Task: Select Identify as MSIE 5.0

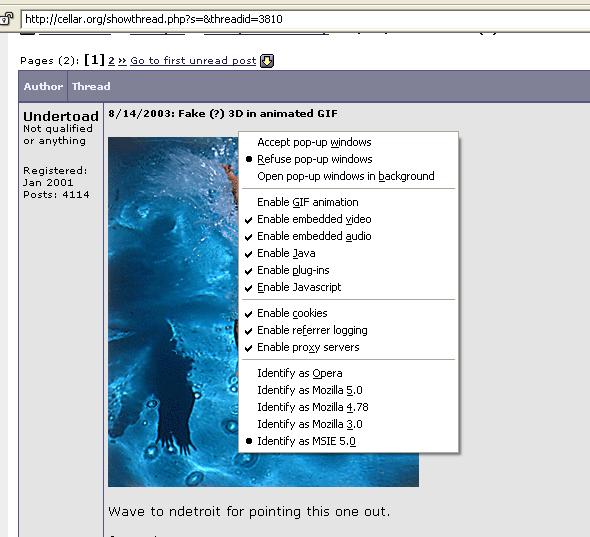Action: (x=348, y=441)
